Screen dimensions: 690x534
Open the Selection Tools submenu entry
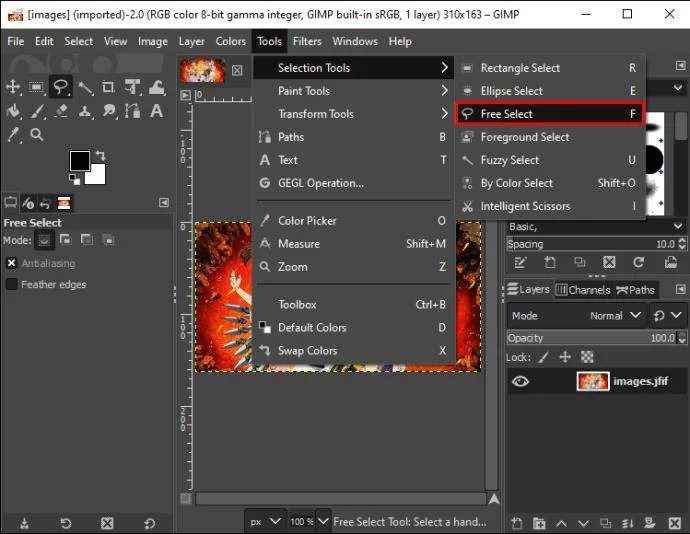coord(353,68)
